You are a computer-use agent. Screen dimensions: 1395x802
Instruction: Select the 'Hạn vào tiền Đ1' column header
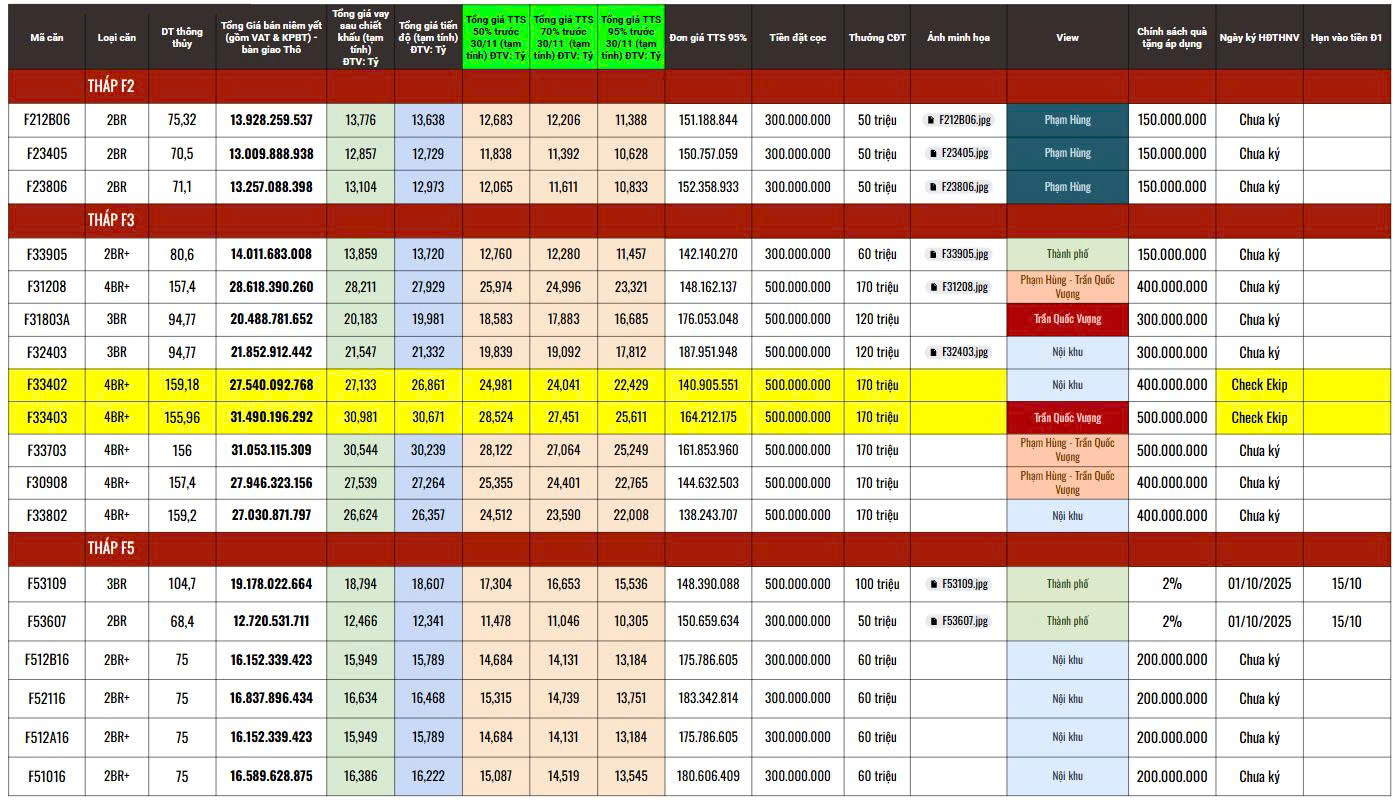click(1348, 38)
